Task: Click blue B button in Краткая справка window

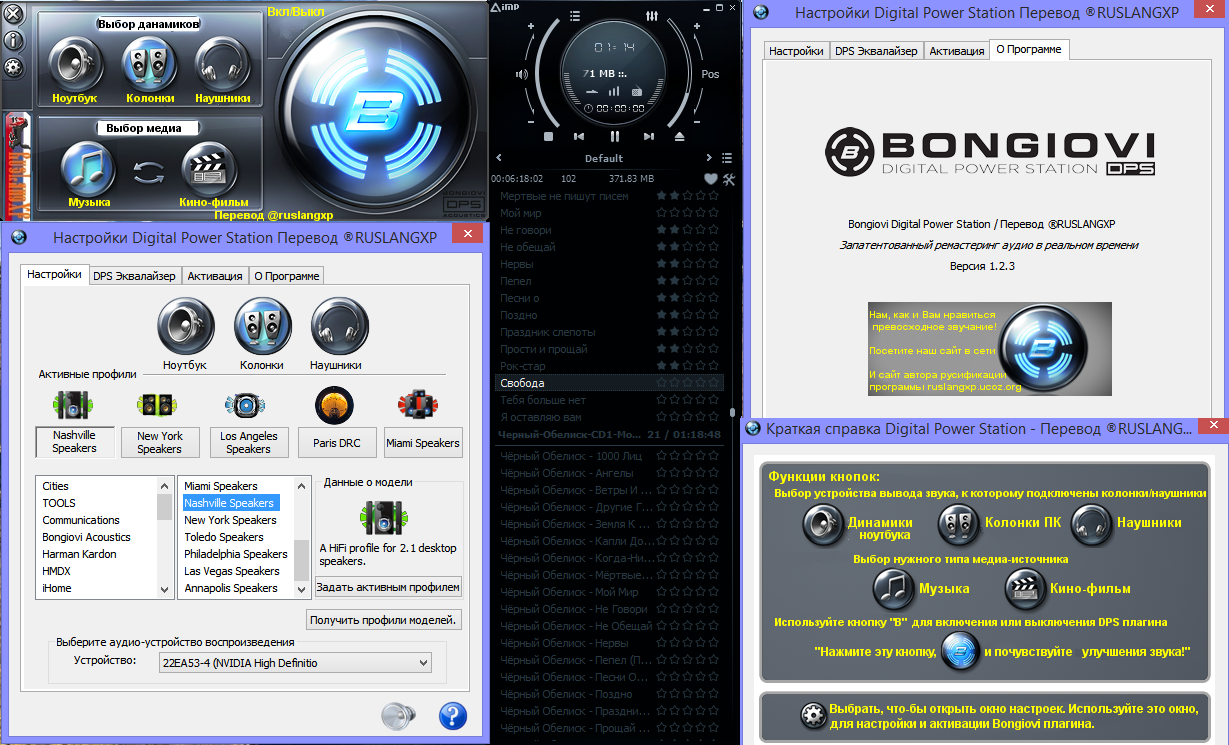Action: (x=960, y=651)
